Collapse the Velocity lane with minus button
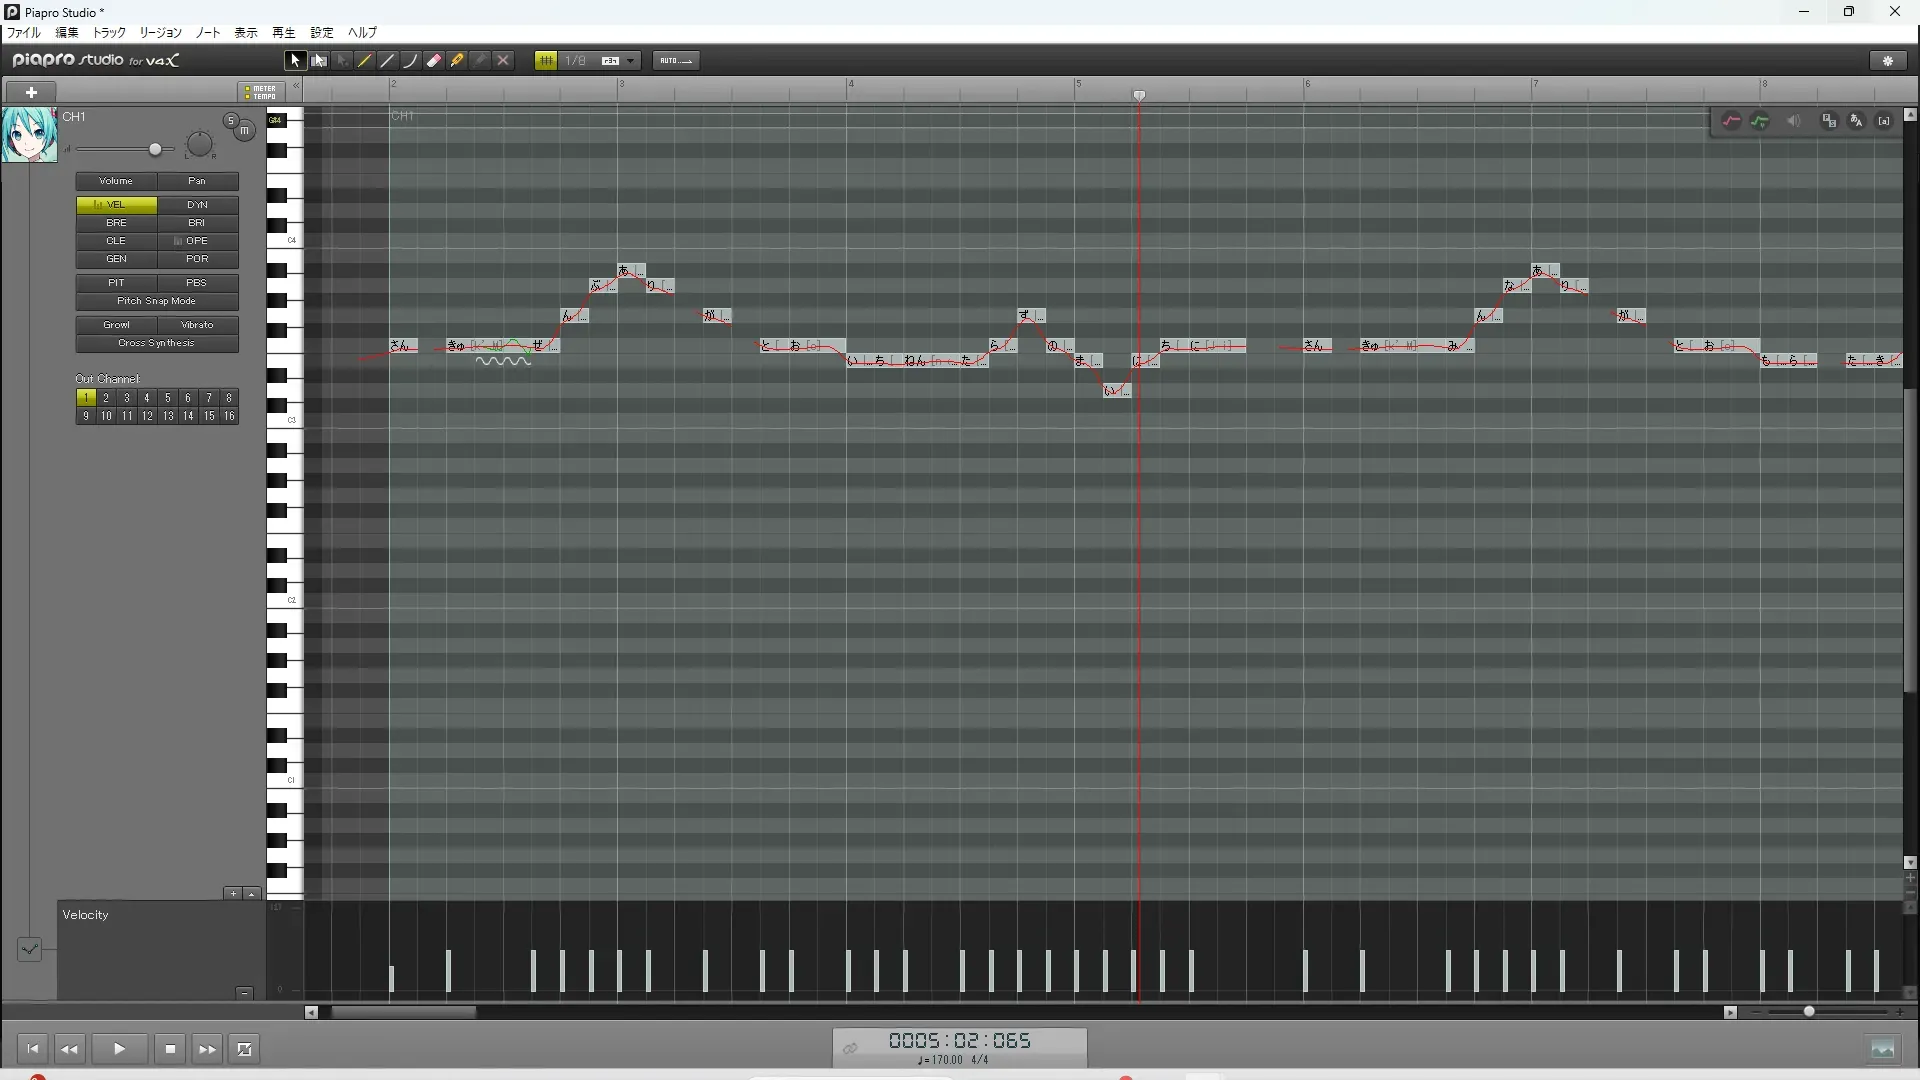 pos(244,993)
